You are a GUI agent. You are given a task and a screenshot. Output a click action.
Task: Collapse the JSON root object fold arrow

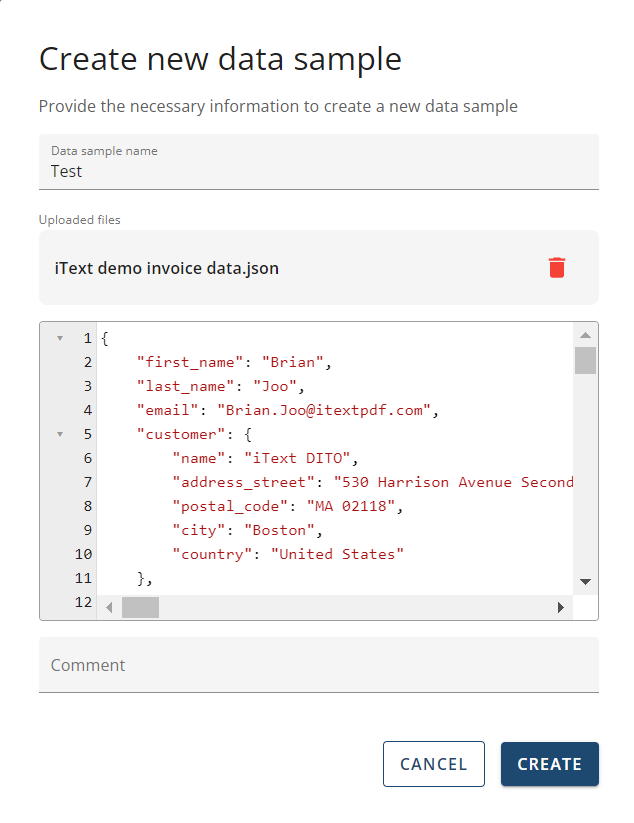60,338
